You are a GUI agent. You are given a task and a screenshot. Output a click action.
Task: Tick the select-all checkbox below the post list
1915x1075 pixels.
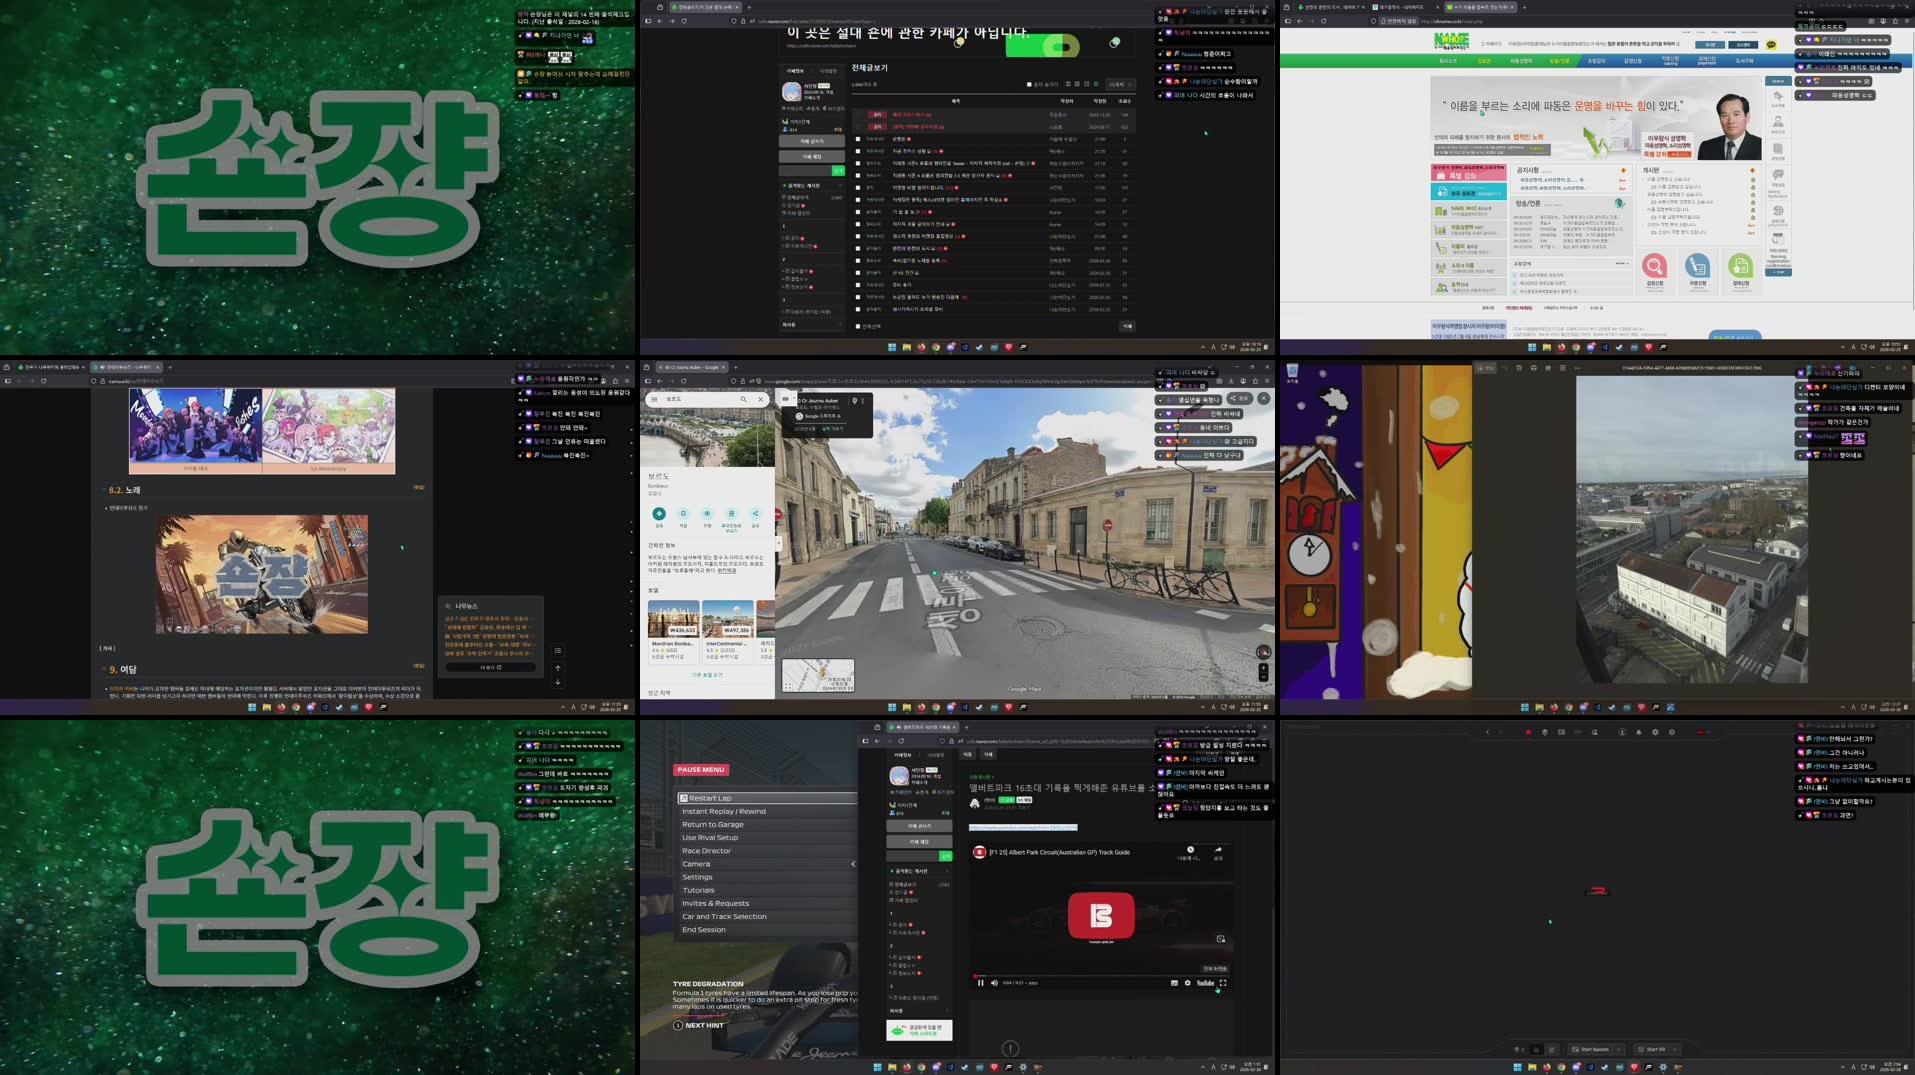(858, 326)
